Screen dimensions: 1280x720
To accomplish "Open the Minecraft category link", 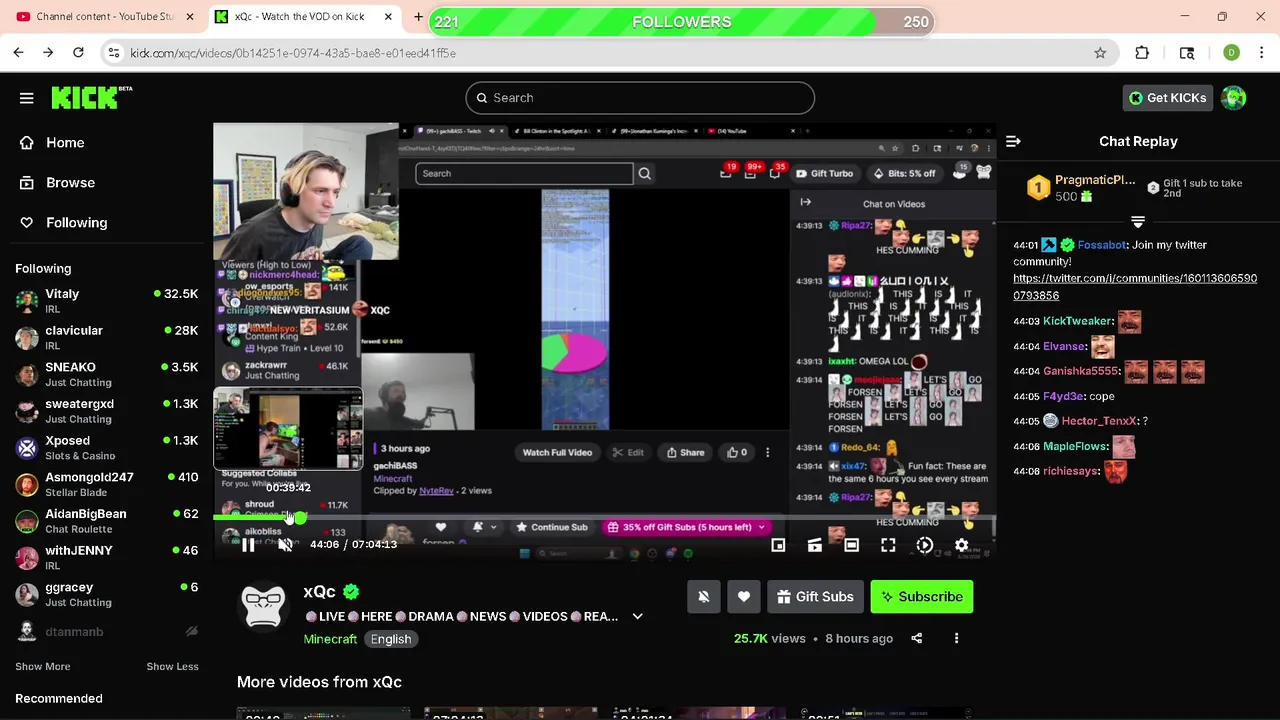I will 330,639.
